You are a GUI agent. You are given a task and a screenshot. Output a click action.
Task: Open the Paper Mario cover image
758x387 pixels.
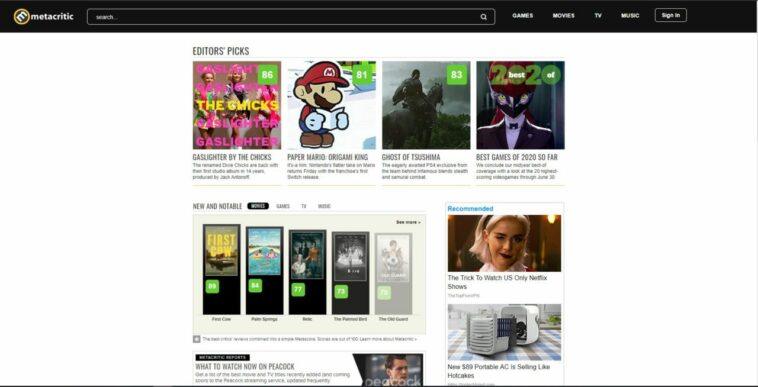332,105
